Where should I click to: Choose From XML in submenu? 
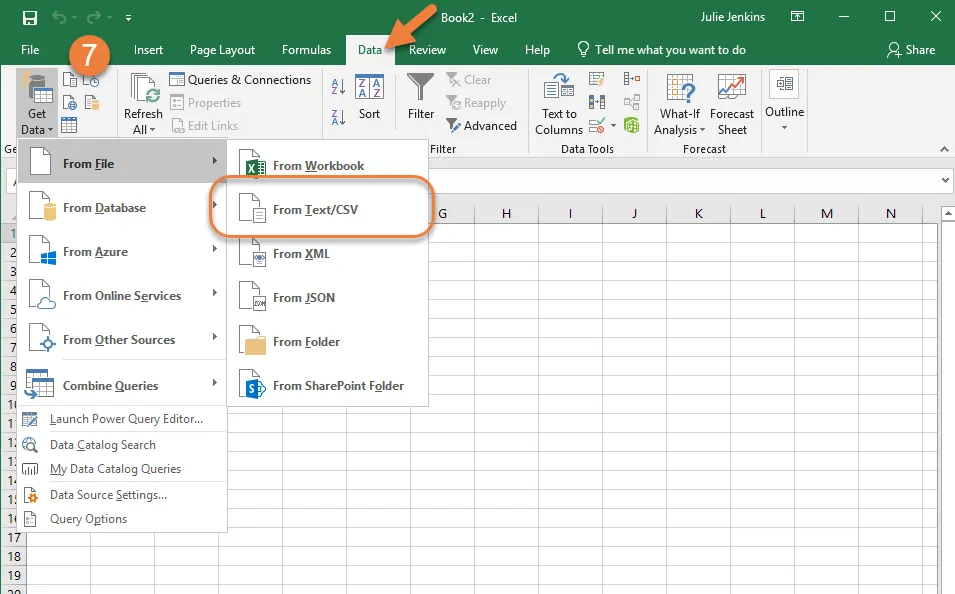(328, 253)
